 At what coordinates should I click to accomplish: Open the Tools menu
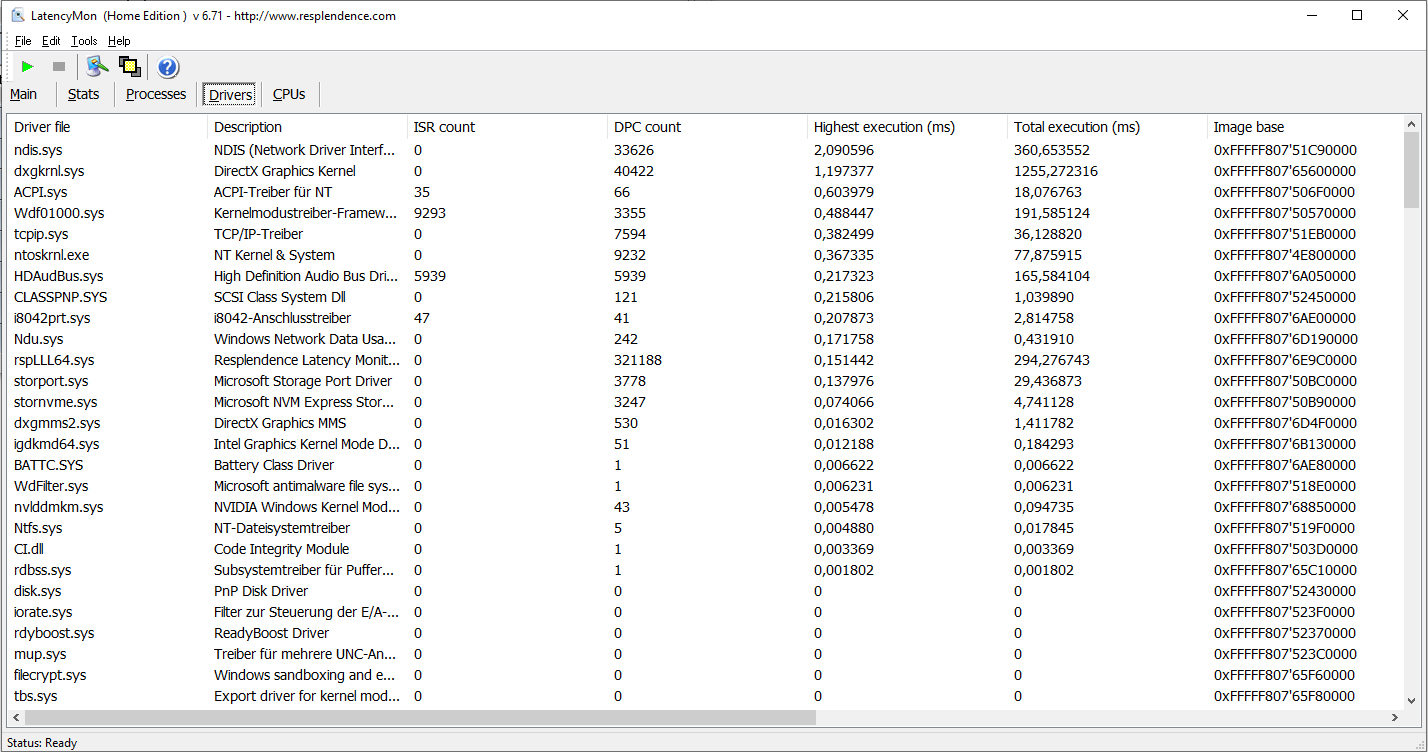(x=84, y=41)
